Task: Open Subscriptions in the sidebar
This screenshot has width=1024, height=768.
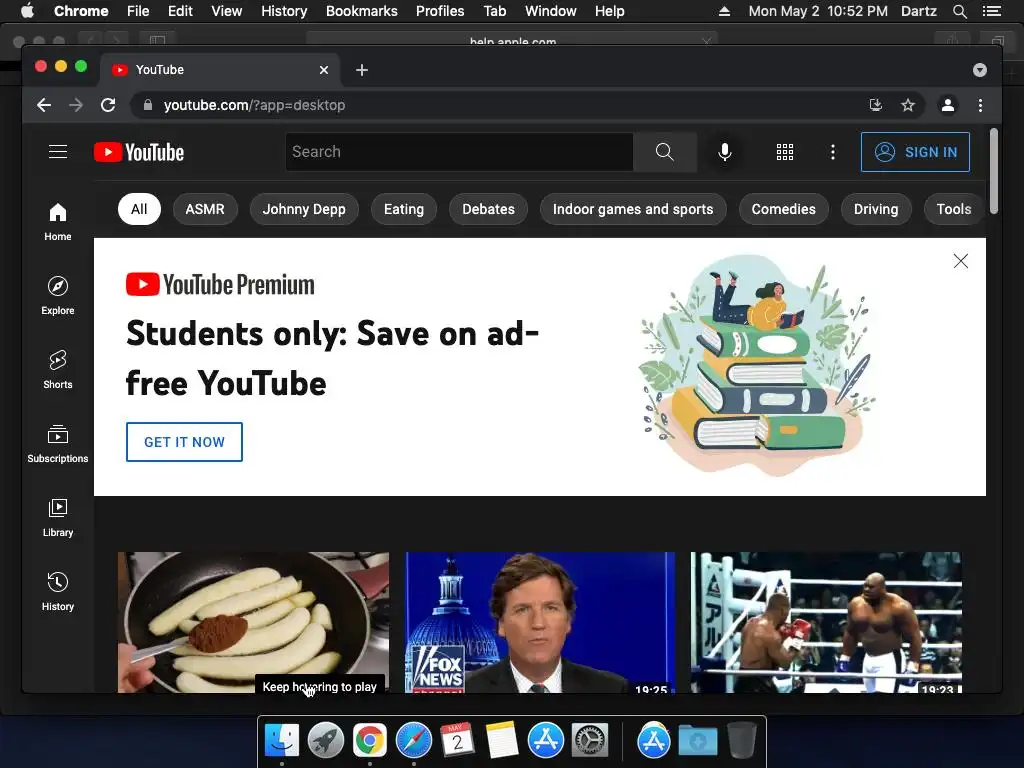Action: (58, 443)
